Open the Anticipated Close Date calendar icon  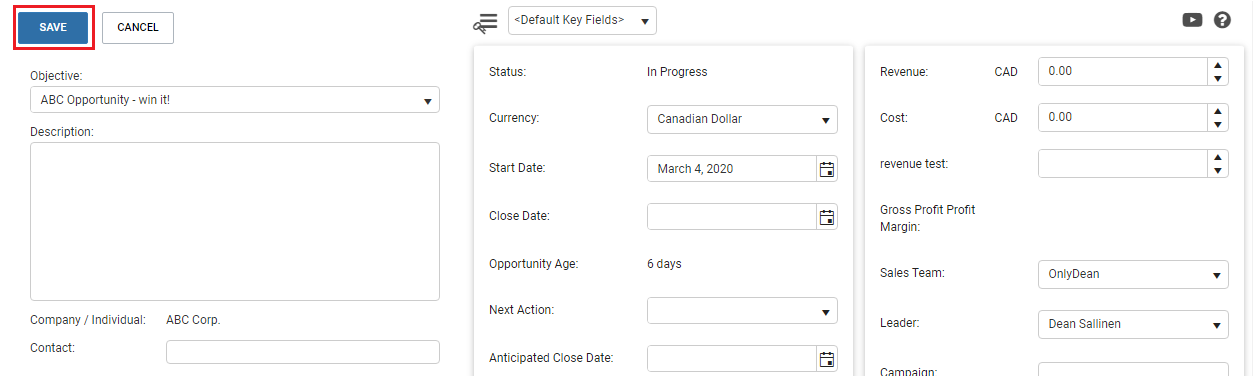click(827, 359)
